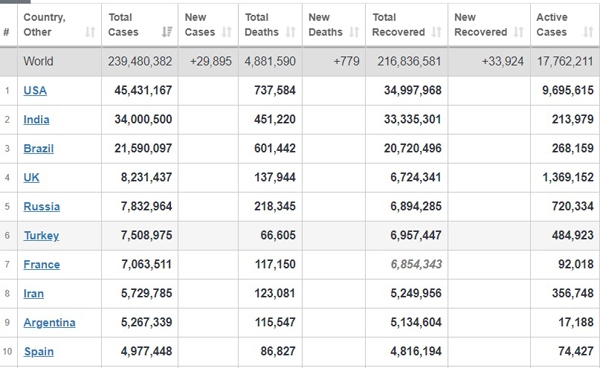Sort by New Recovered column arrows

coord(518,32)
